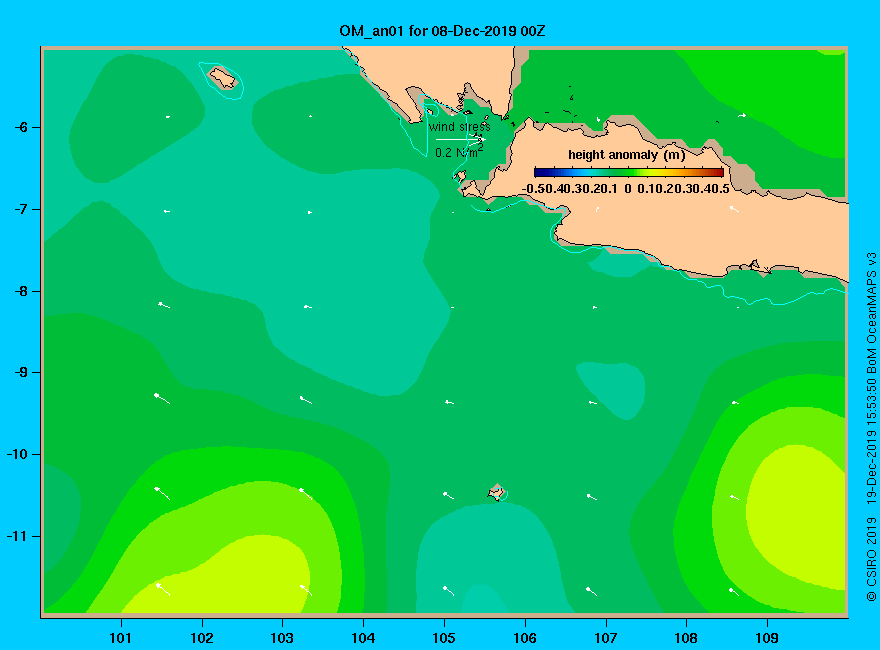Click the CSIRO 2019 copyright timestamp text
Viewport: 880px width, 650px height.
871,427
